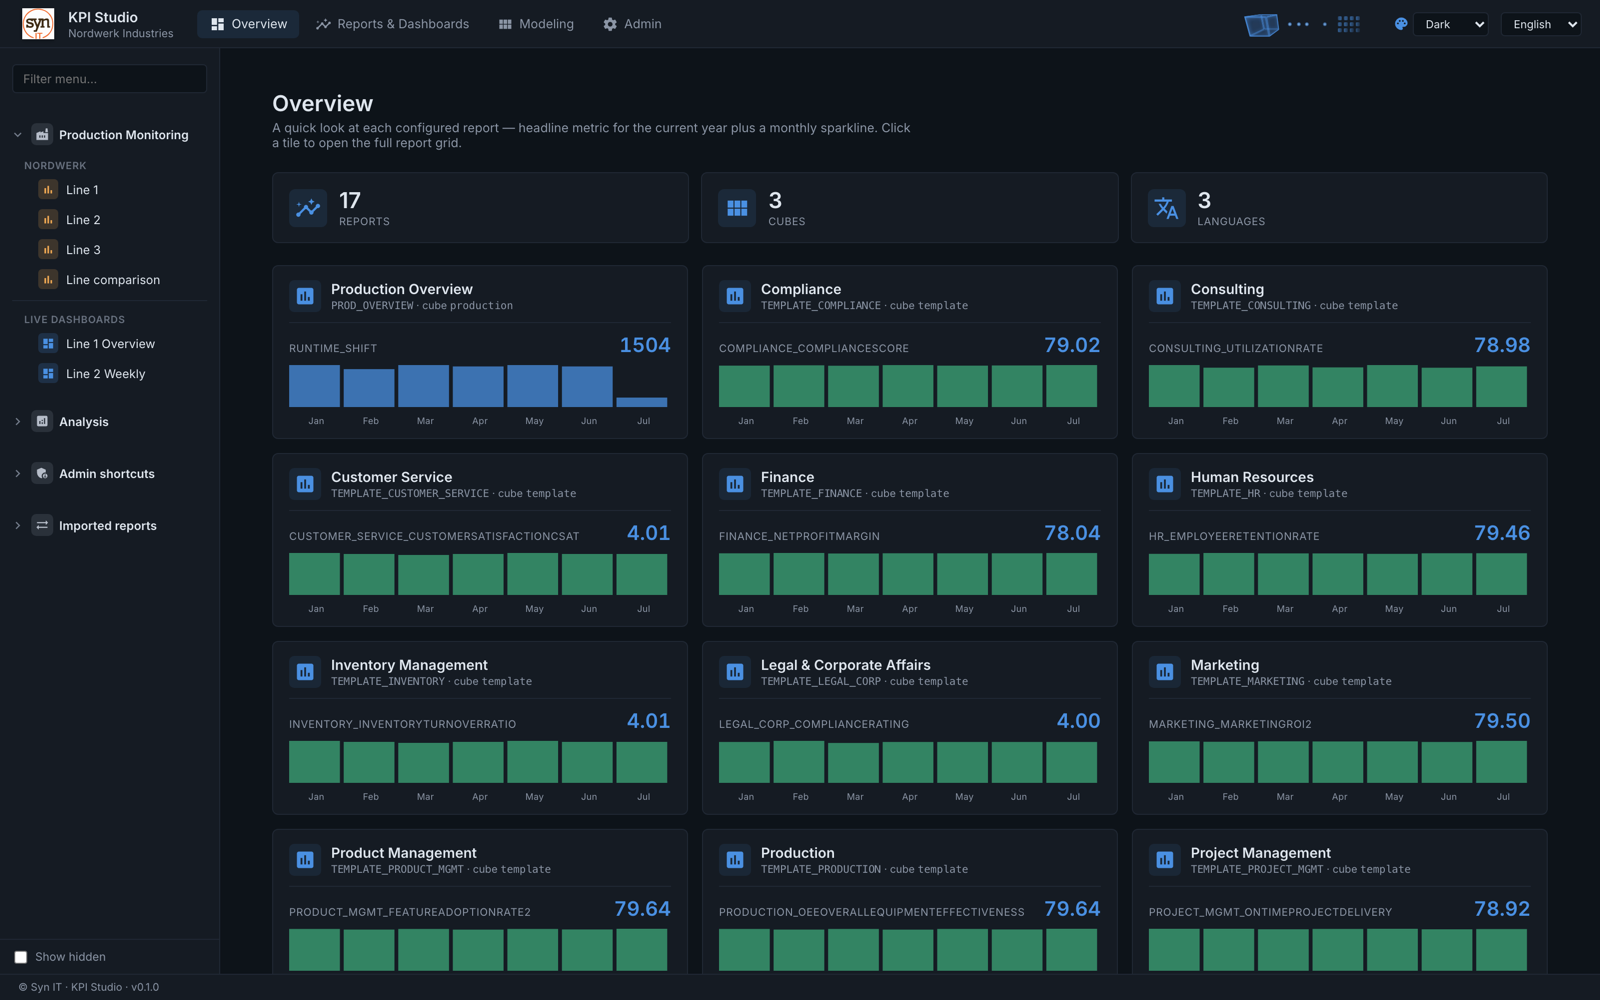Expand the Imported reports group

(17, 526)
